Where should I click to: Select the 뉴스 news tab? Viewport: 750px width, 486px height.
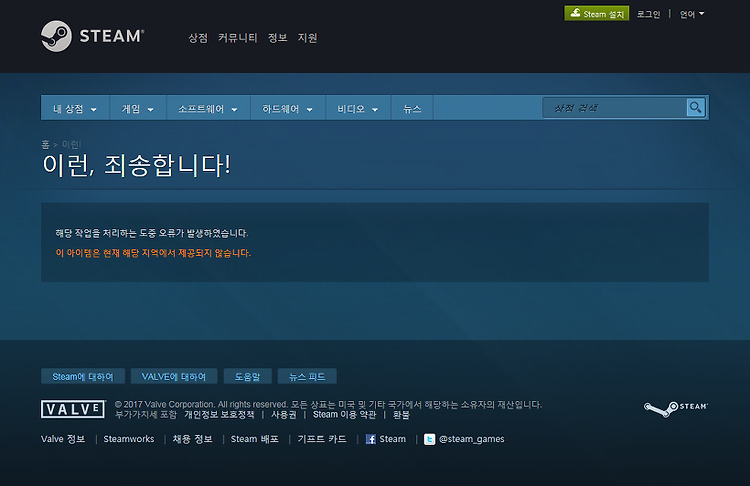(412, 109)
